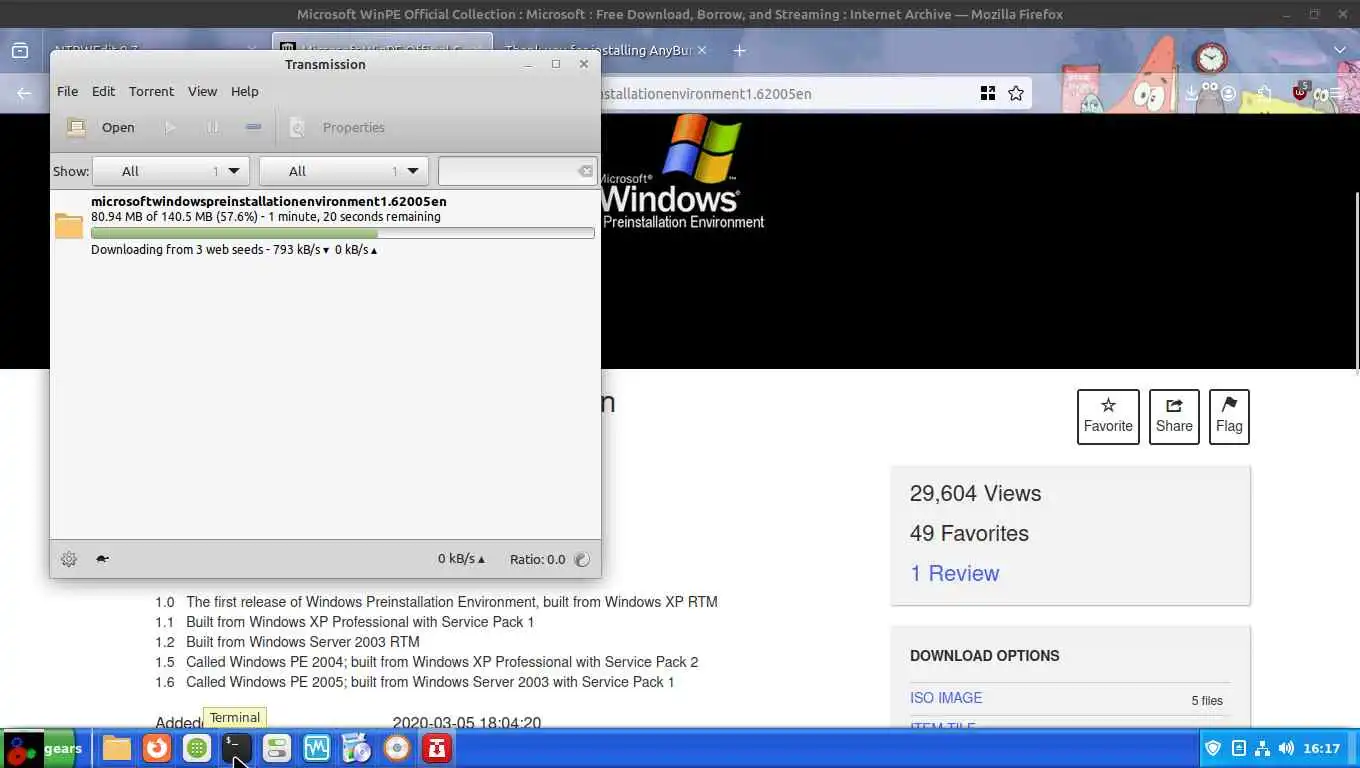This screenshot has height=768, width=1360.
Task: Open the Firefox hamburger application menu
Action: [1336, 93]
